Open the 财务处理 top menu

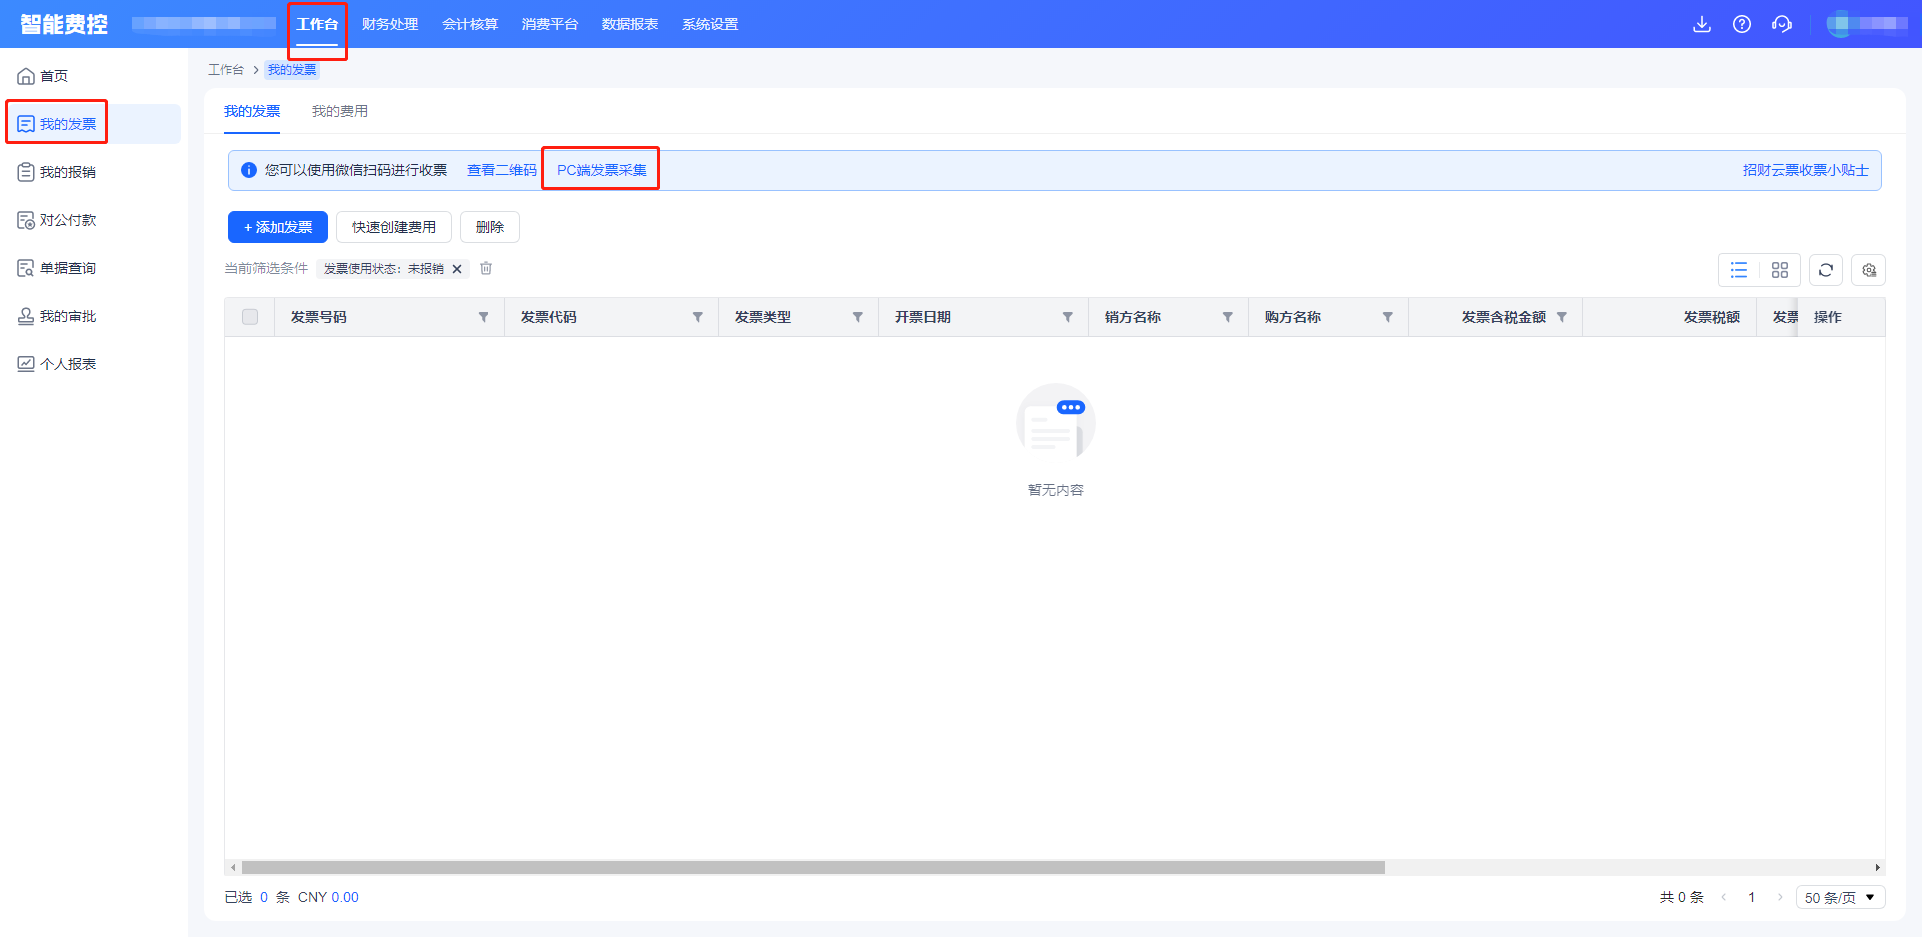click(390, 24)
